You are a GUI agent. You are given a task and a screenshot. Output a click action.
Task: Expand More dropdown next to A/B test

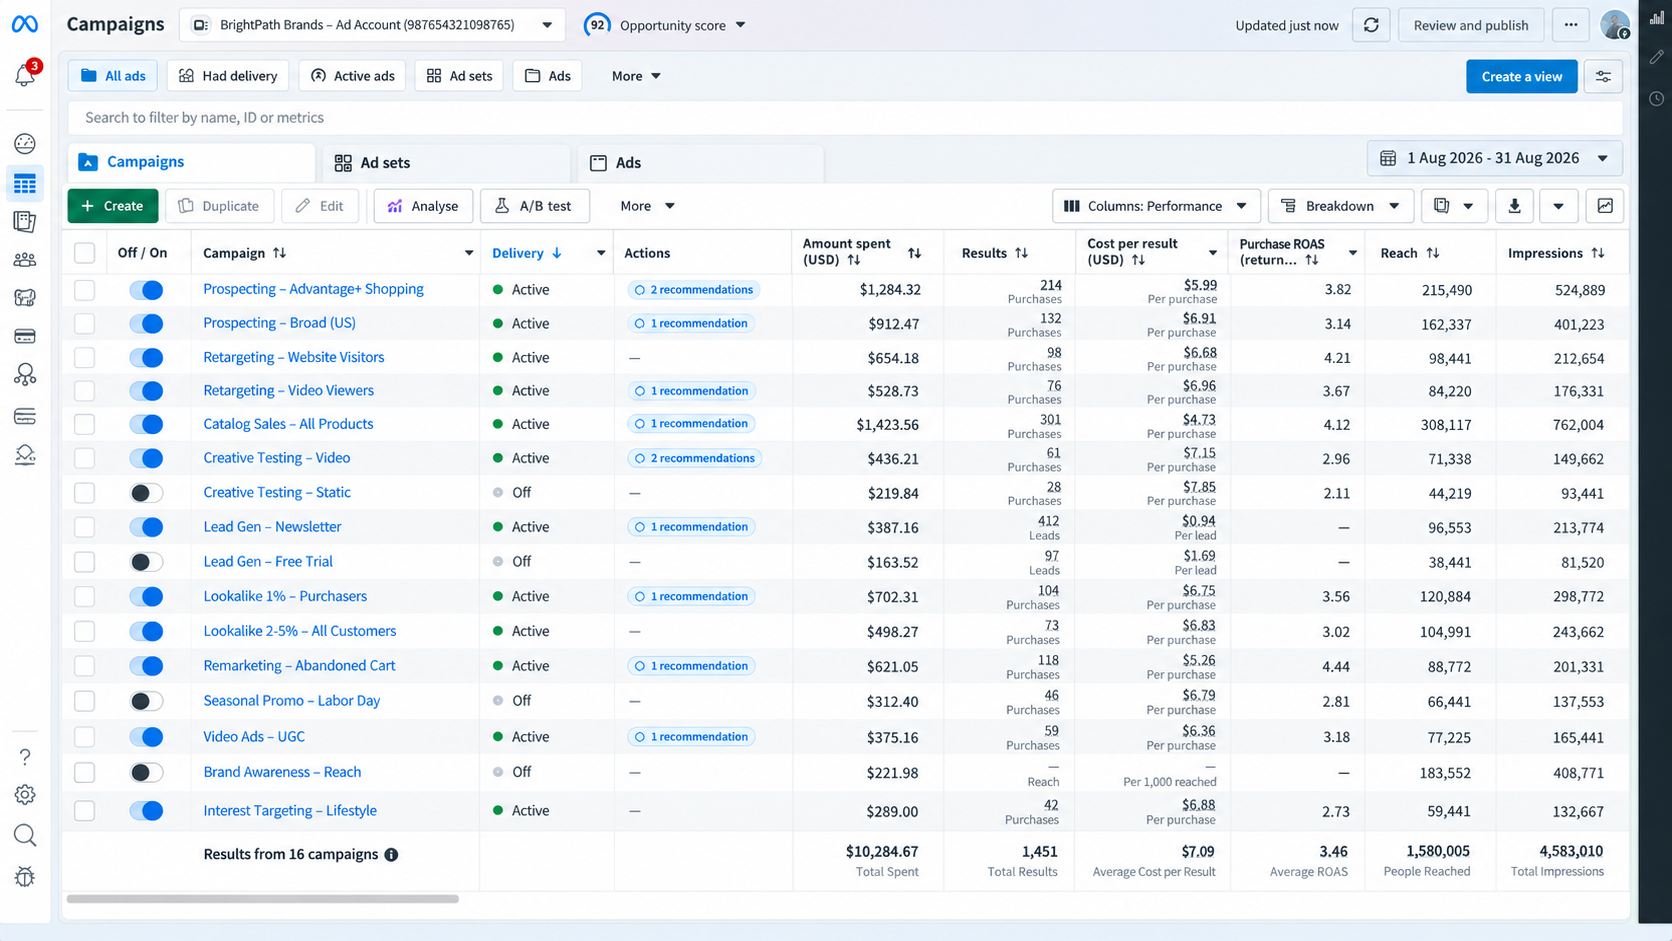(647, 206)
